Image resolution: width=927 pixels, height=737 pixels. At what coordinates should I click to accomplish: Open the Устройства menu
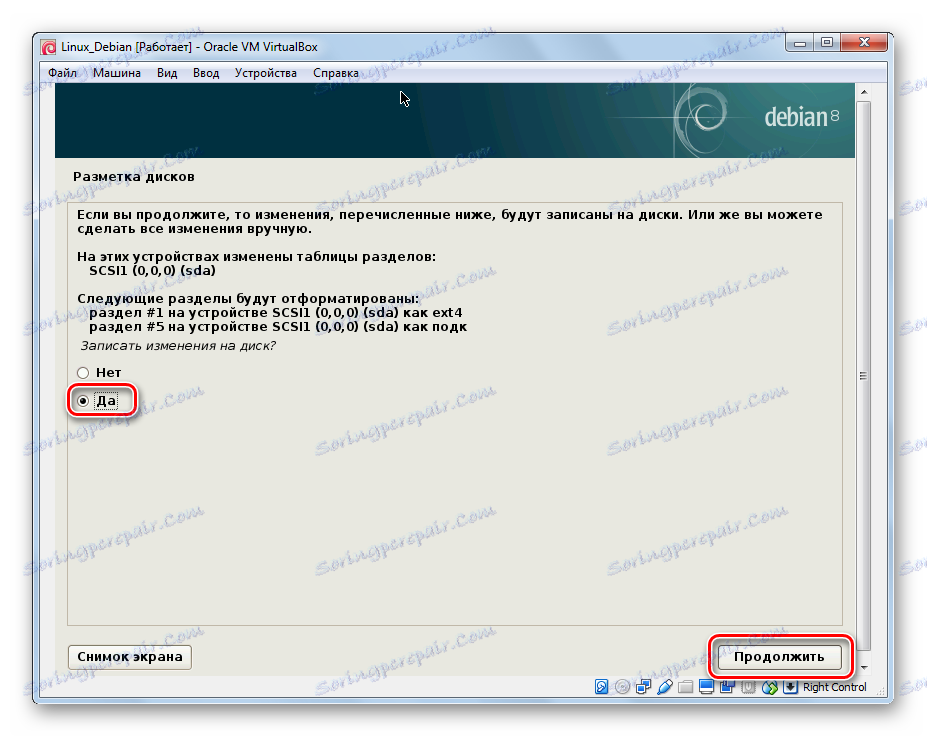[x=265, y=73]
